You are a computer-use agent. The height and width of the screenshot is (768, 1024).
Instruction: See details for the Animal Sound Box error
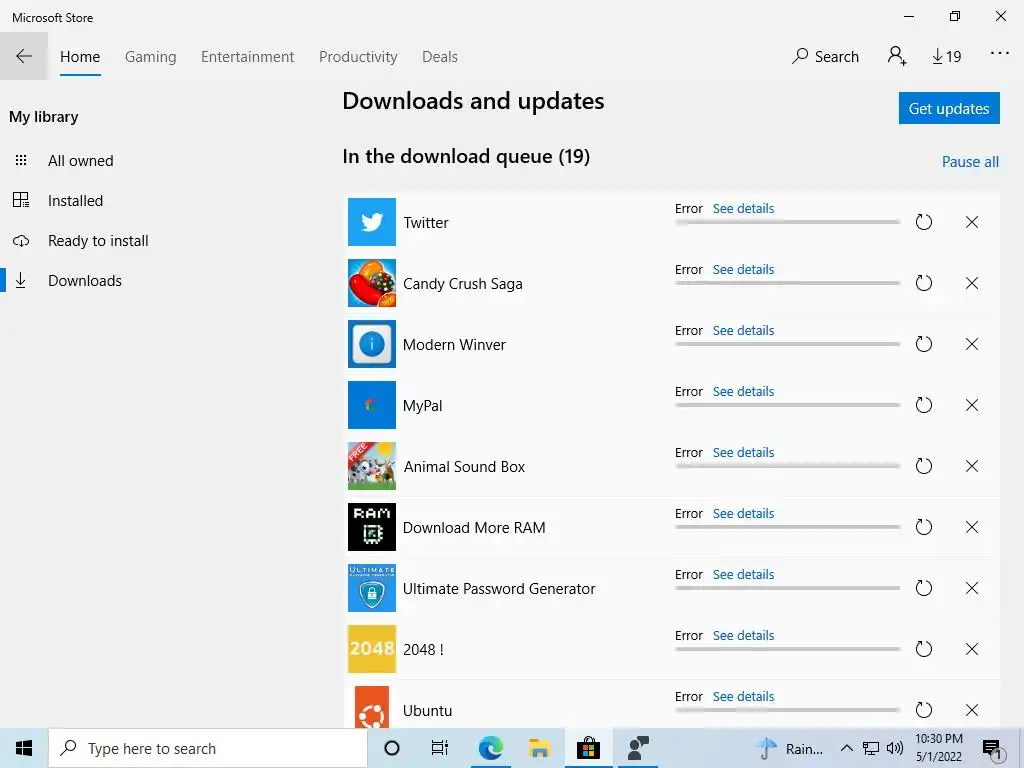click(x=743, y=453)
